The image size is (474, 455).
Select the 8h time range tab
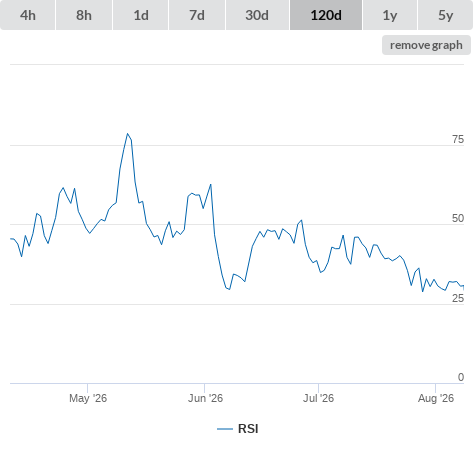[x=84, y=15]
